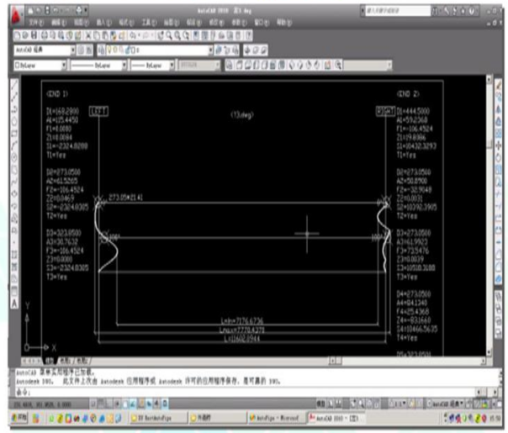The width and height of the screenshot is (508, 433).
Task: Click the Save icon in the Standard toolbar
Action: [34, 35]
